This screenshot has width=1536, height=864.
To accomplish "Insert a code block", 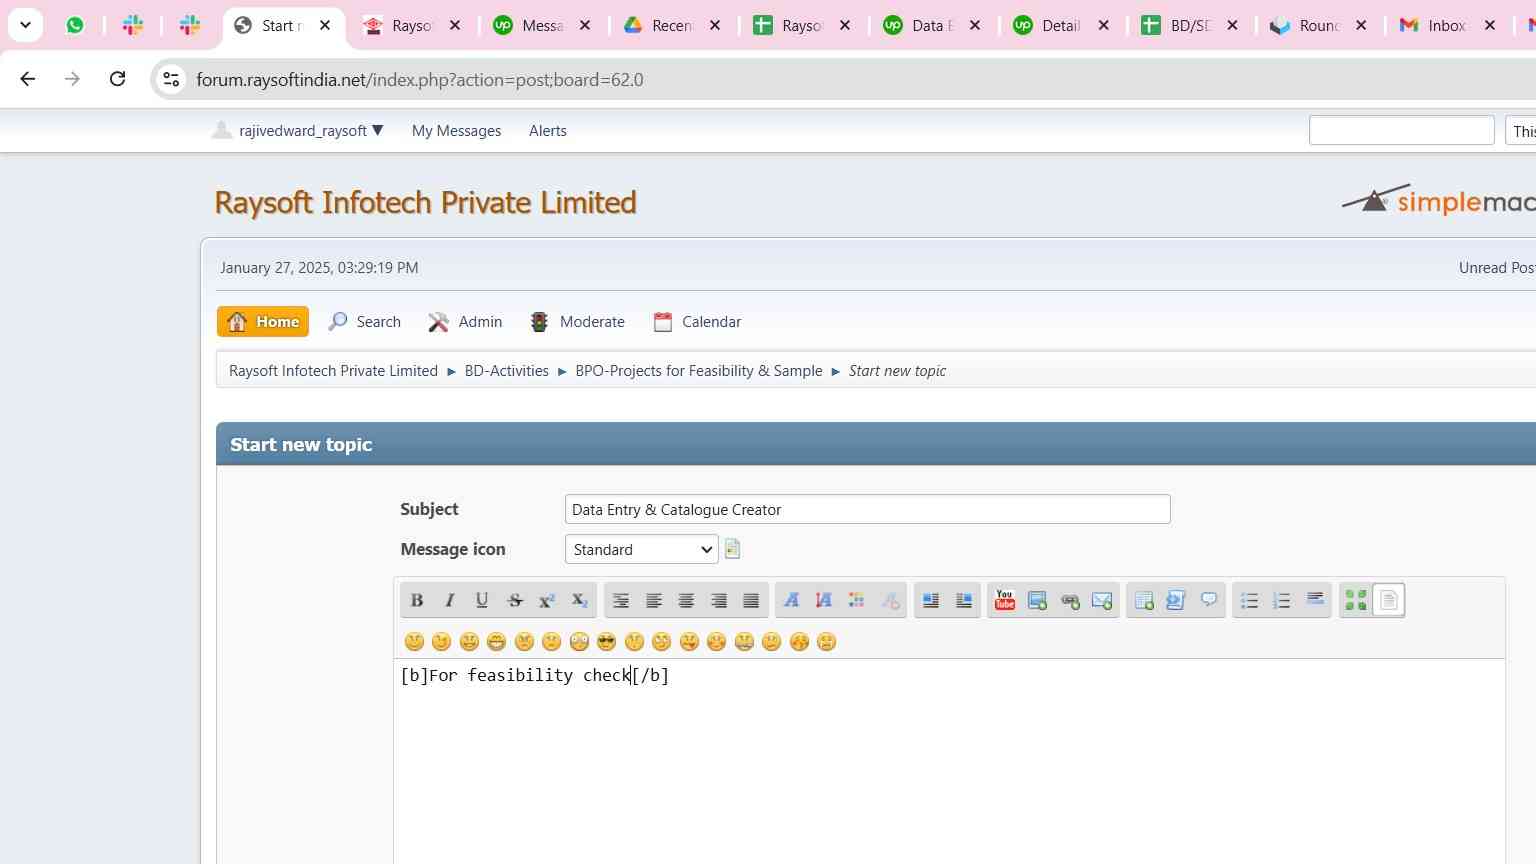I will [1176, 600].
